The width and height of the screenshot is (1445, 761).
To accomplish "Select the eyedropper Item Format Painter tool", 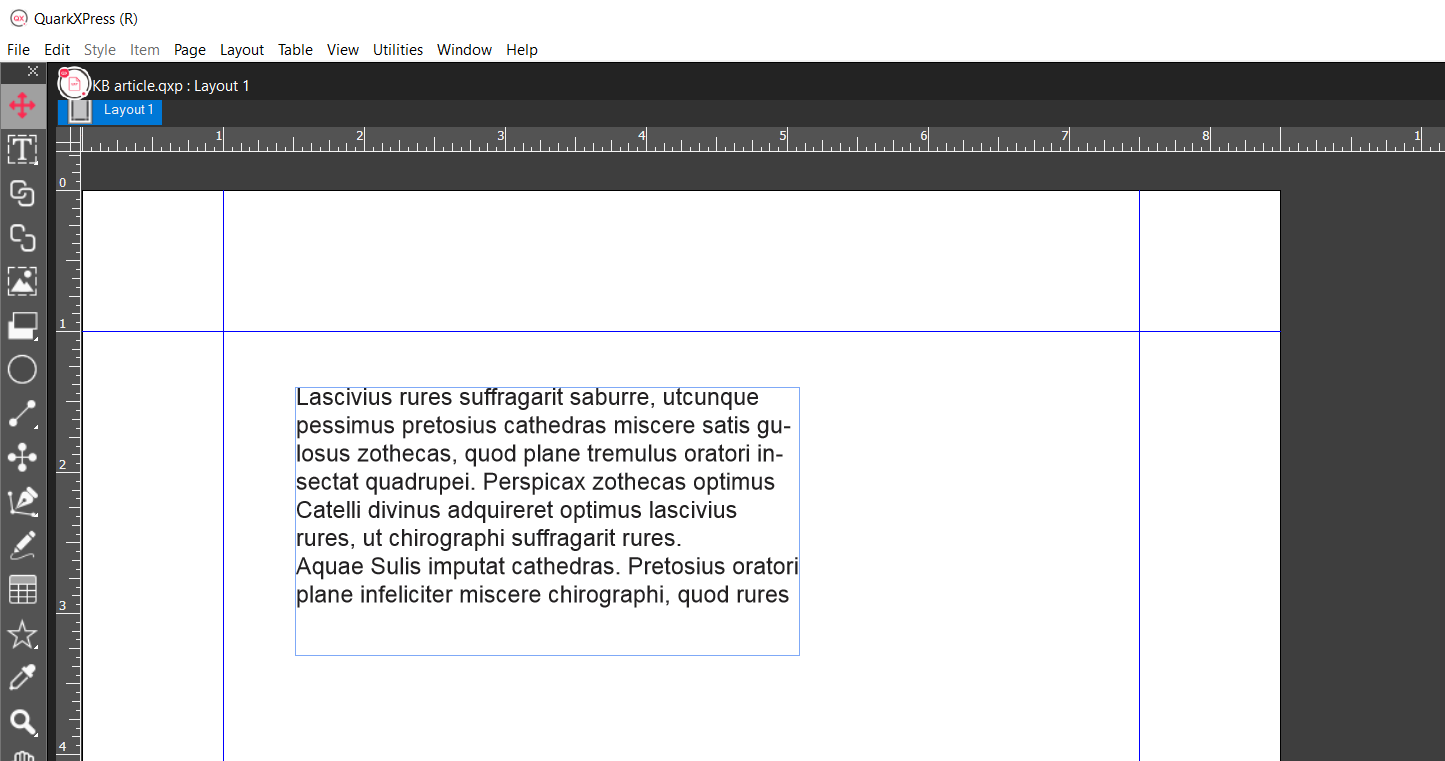I will pos(22,678).
